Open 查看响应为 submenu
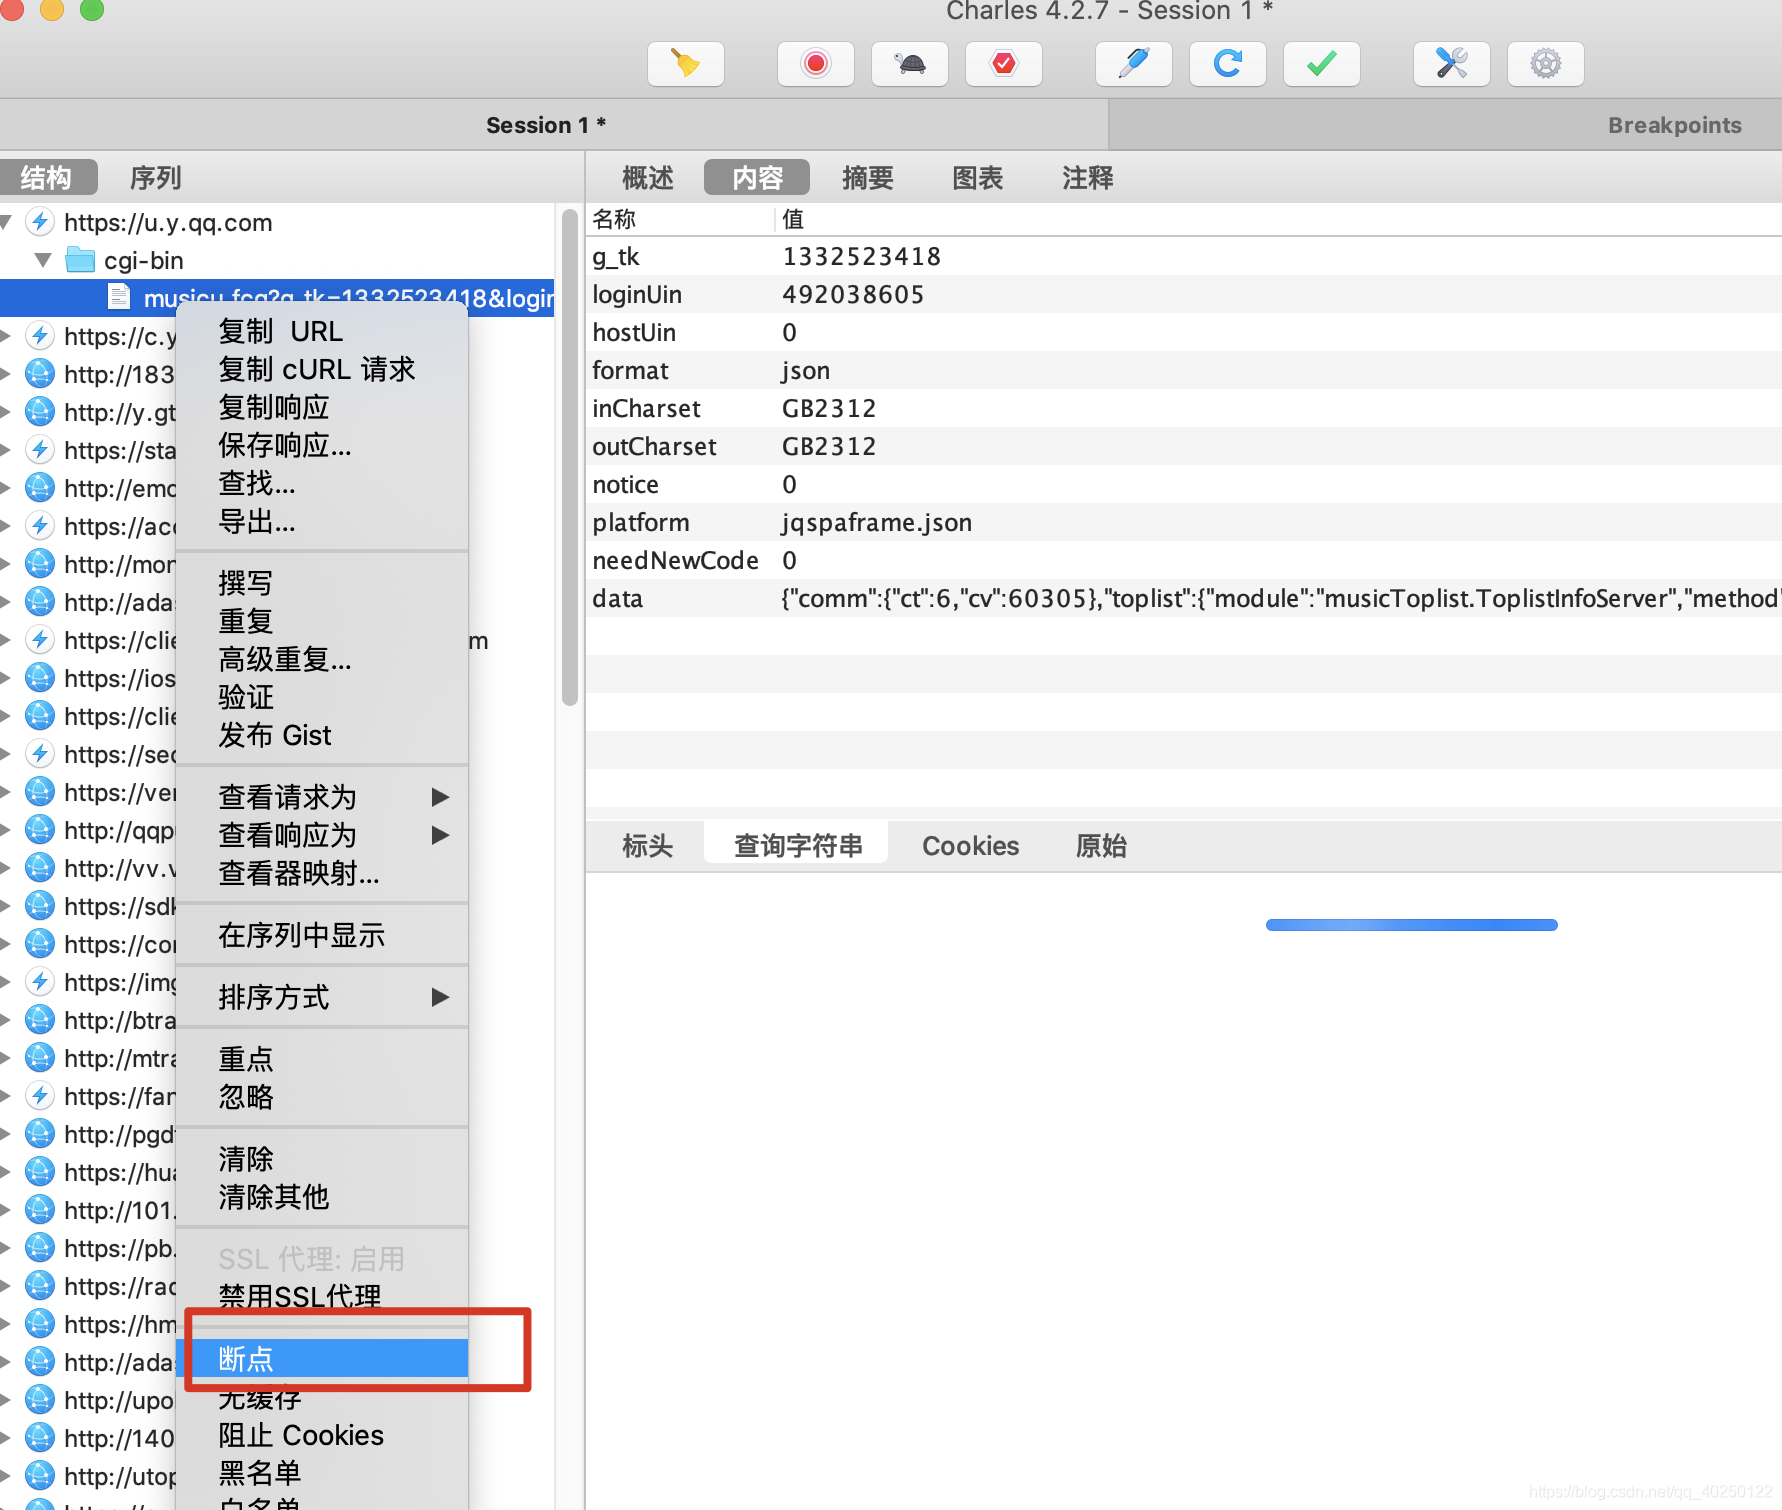The image size is (1782, 1510). pos(322,835)
